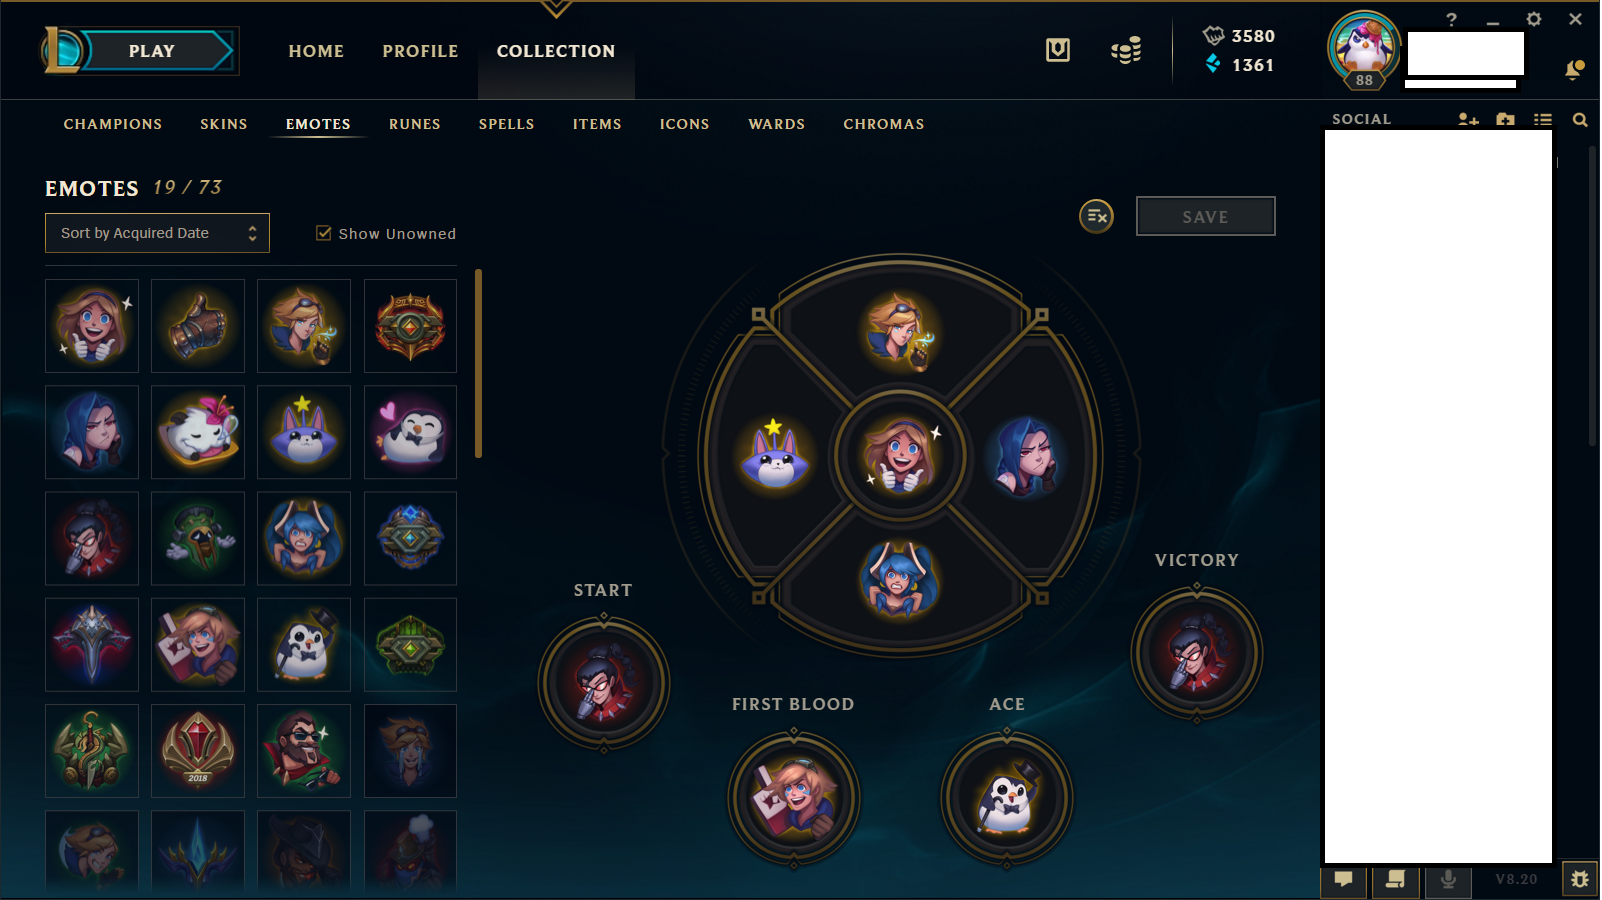Open the Sort by Acquired Date dropdown
This screenshot has width=1602, height=900.
click(157, 233)
